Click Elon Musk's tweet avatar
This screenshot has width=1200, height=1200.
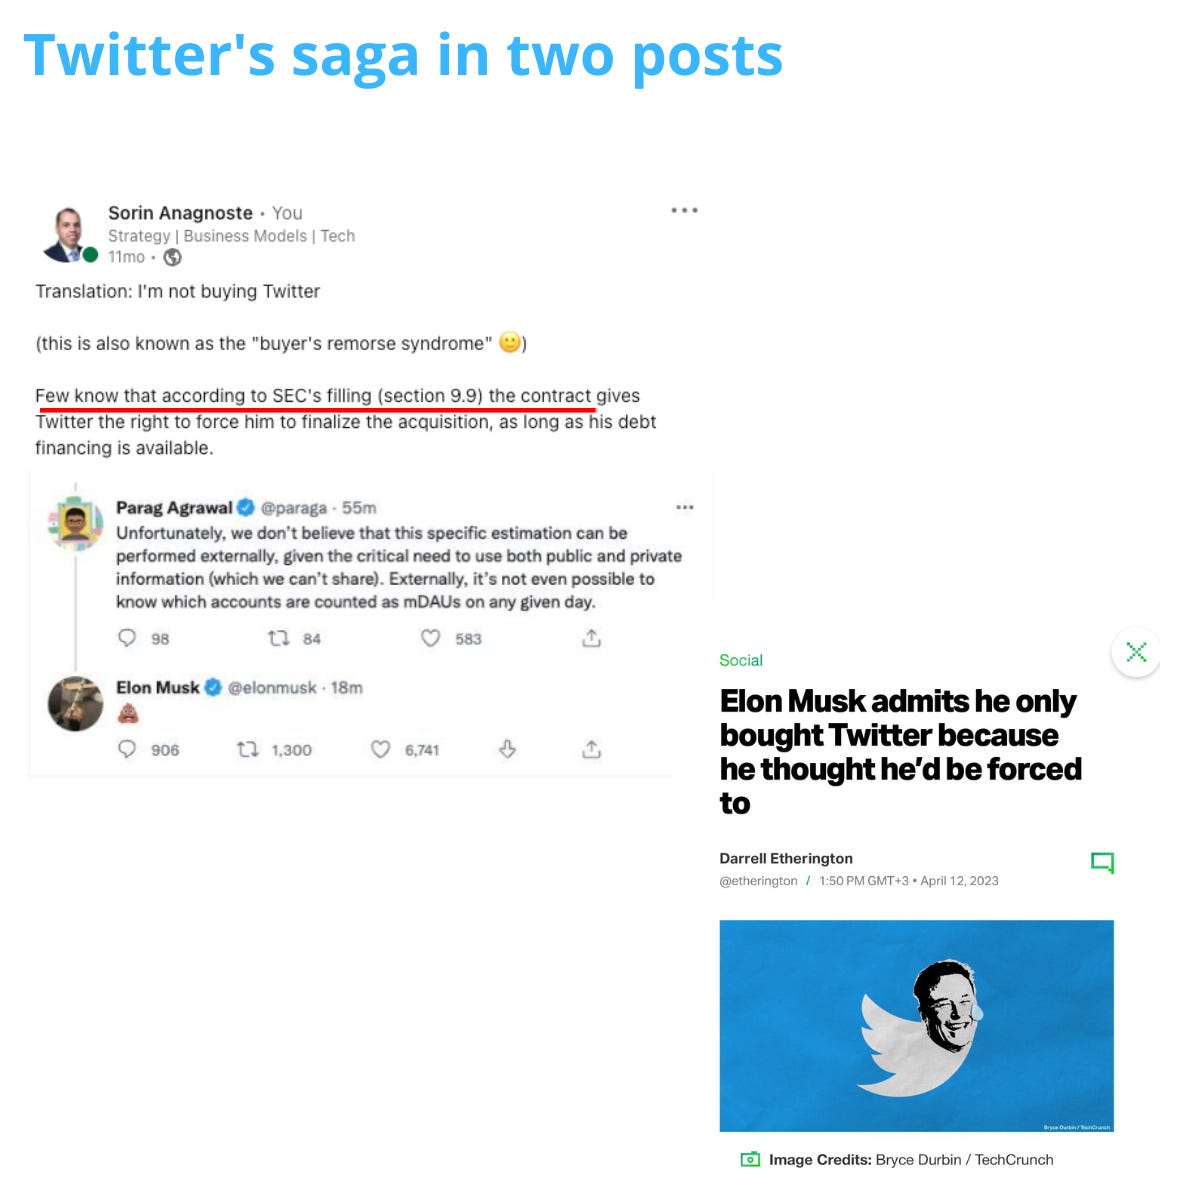coord(76,704)
